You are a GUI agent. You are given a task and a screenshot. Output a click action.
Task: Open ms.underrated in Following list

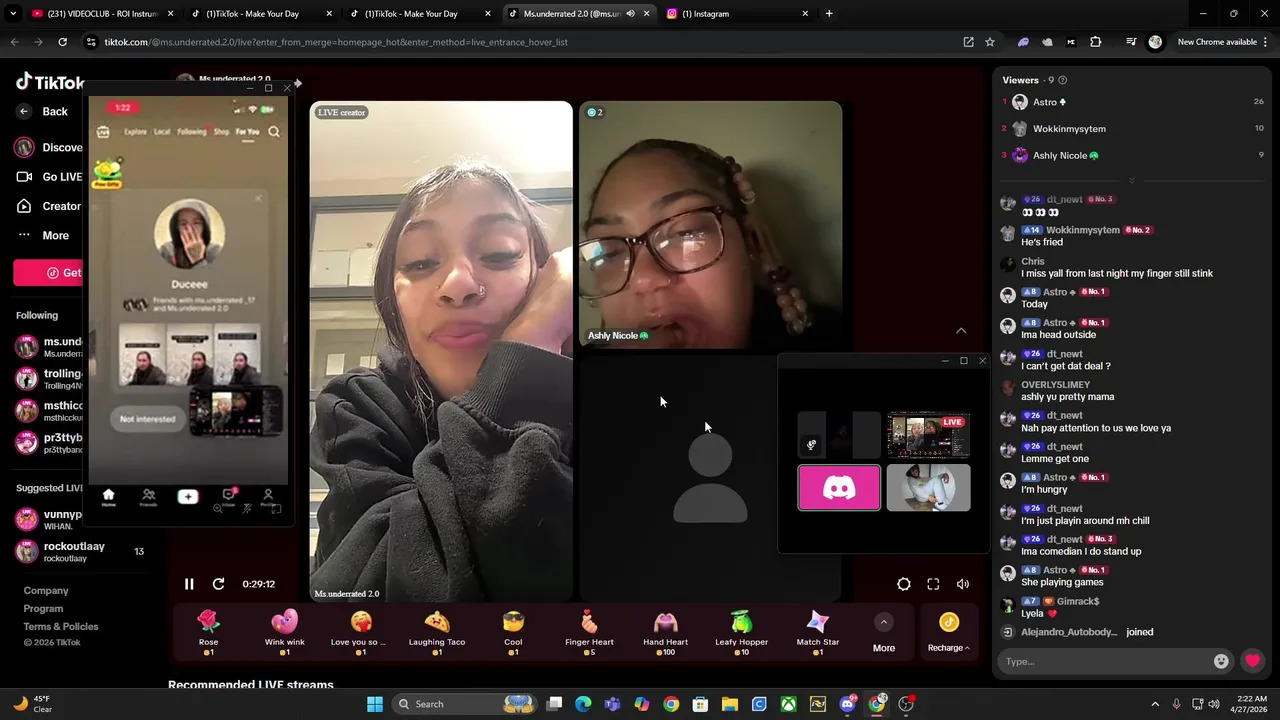(50, 347)
